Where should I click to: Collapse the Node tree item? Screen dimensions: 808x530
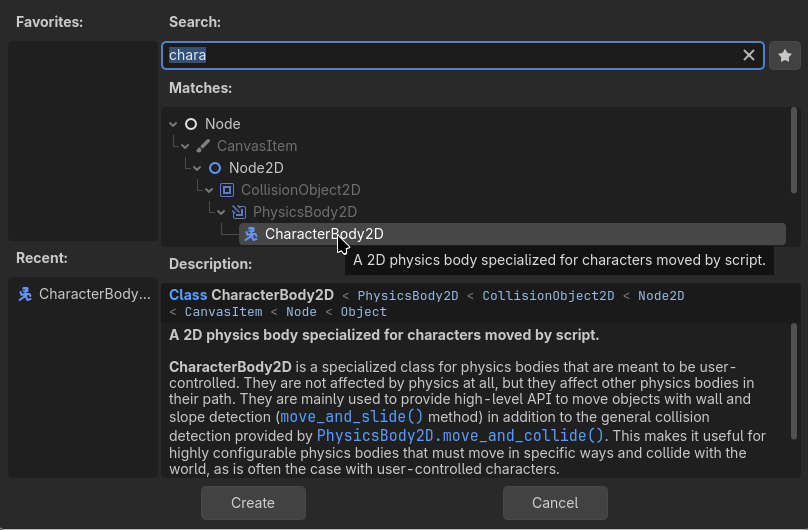point(173,124)
